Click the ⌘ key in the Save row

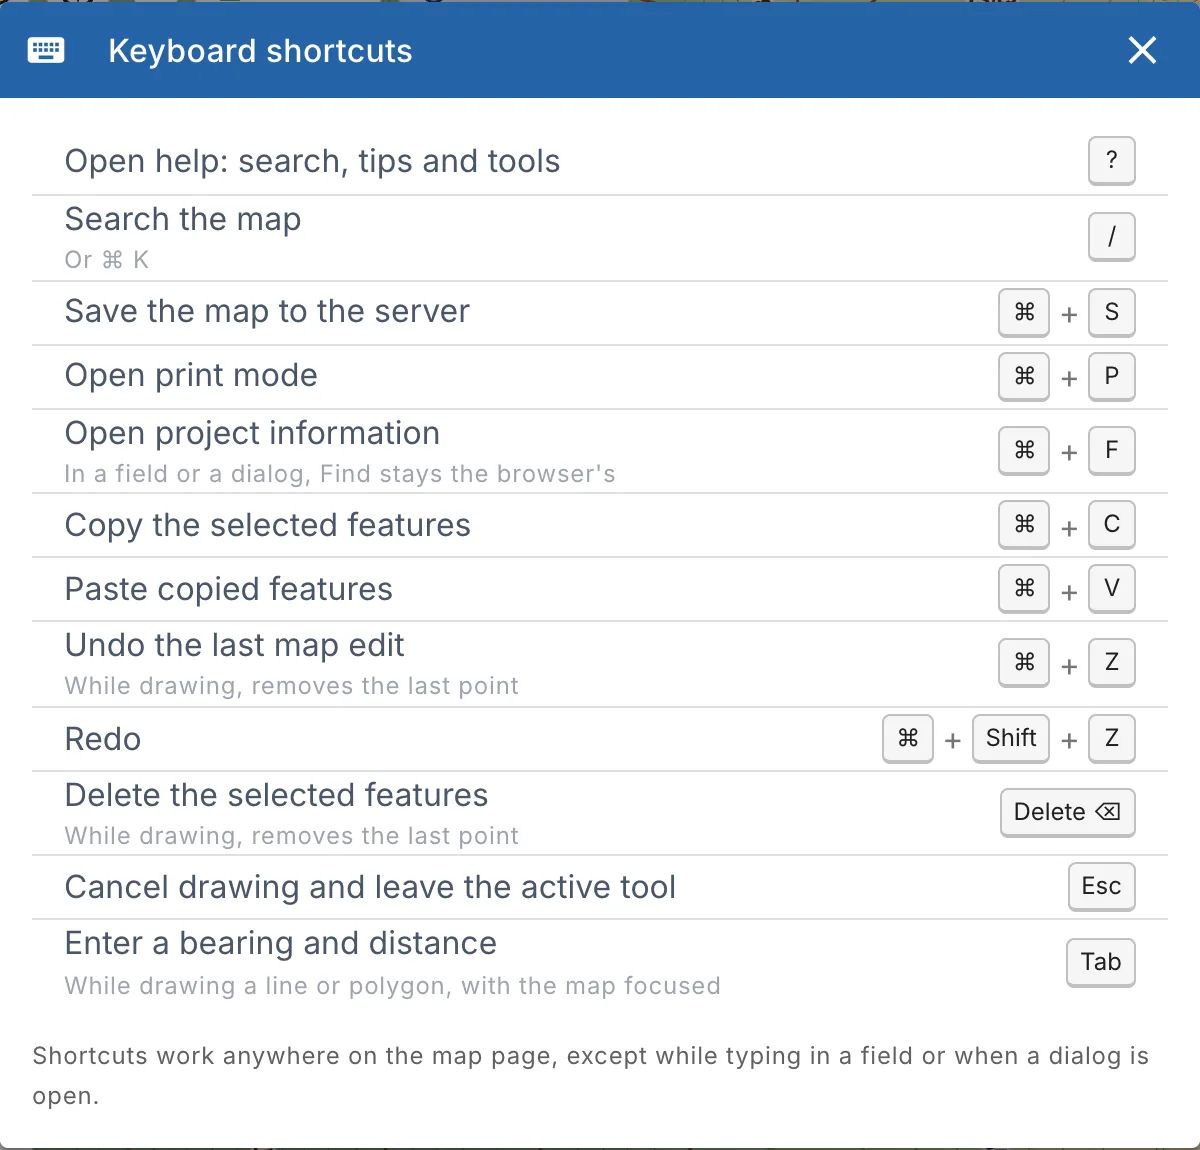coord(1024,312)
